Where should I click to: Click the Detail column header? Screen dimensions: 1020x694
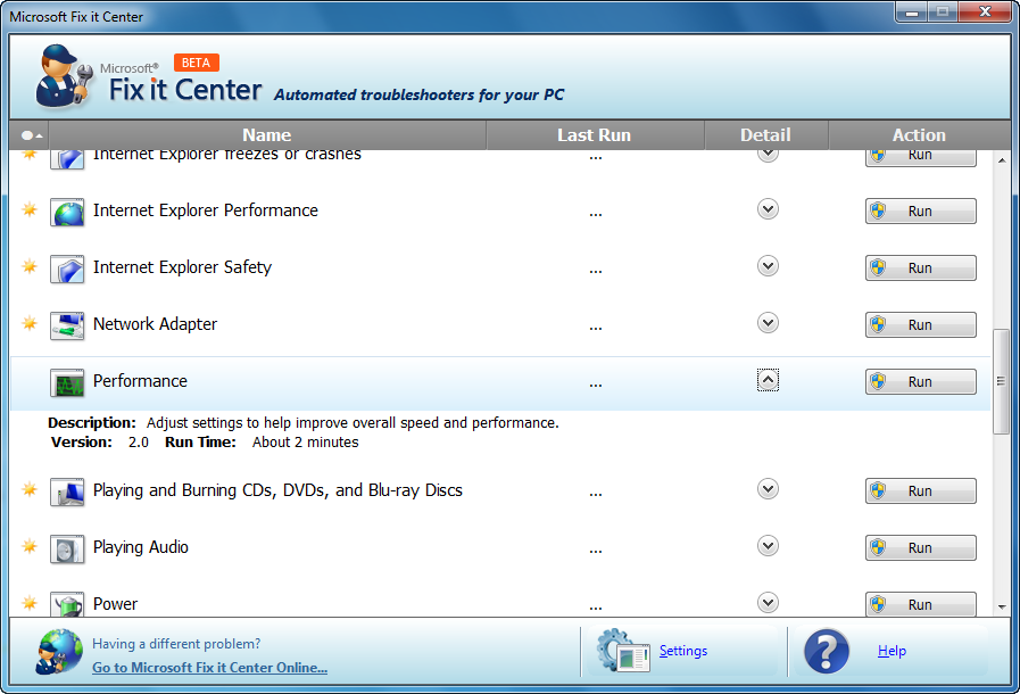click(766, 135)
